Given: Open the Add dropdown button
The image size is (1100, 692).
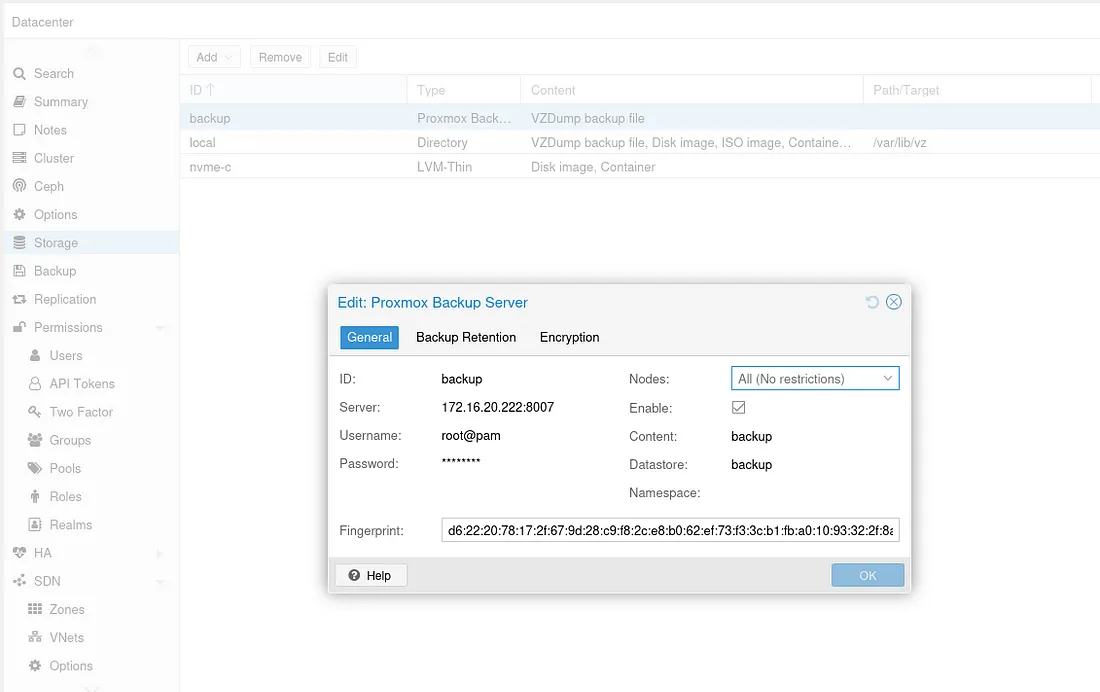Looking at the screenshot, I should (x=214, y=57).
